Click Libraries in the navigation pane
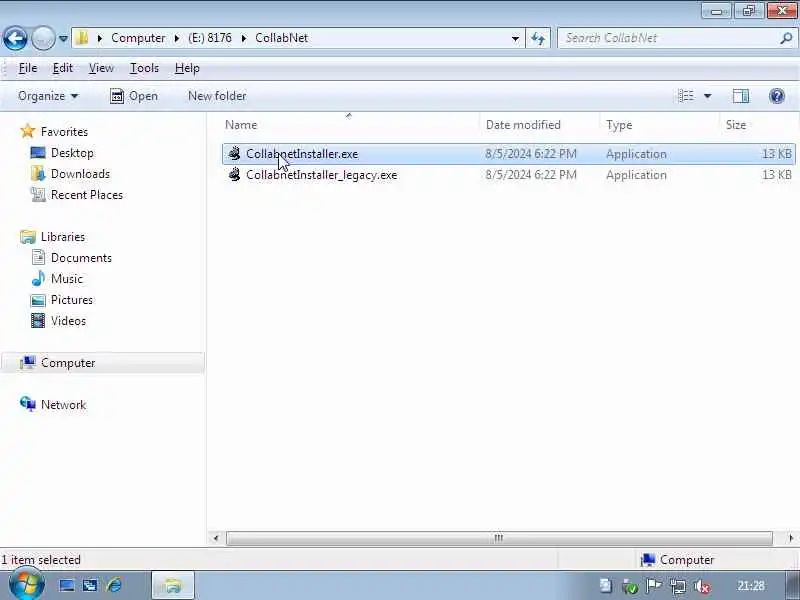This screenshot has width=800, height=600. click(x=63, y=237)
